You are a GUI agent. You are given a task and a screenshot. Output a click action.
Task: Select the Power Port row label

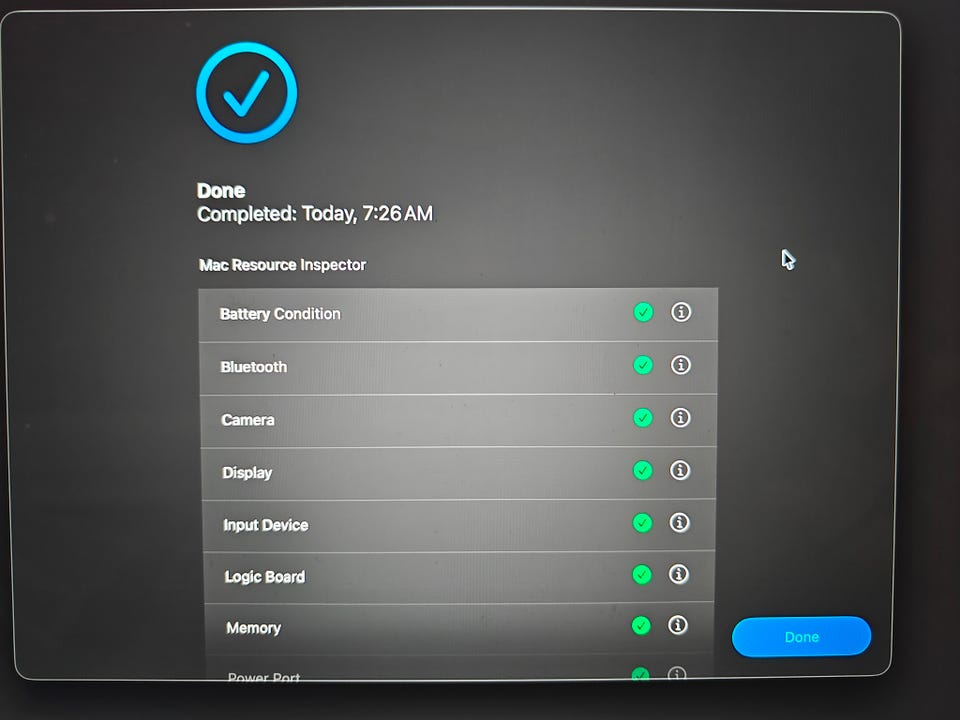(264, 677)
